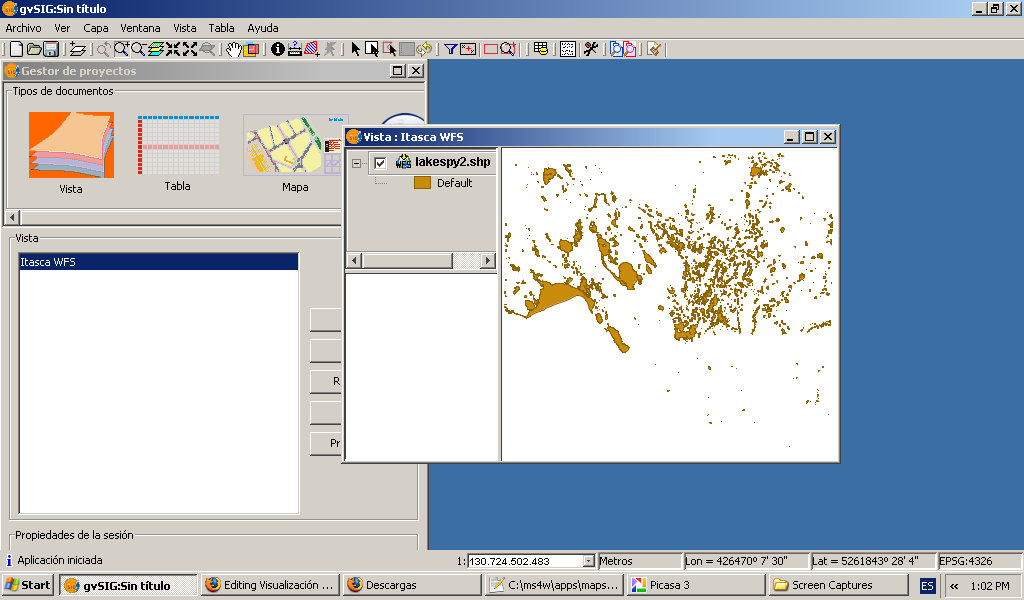Collapse the lakespy2.shp layer tree node

pyautogui.click(x=355, y=163)
